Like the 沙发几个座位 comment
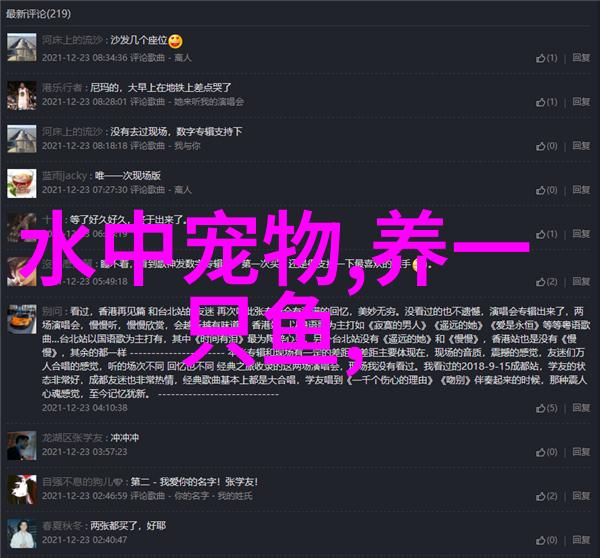Viewport: 600px width, 558px height. point(546,58)
